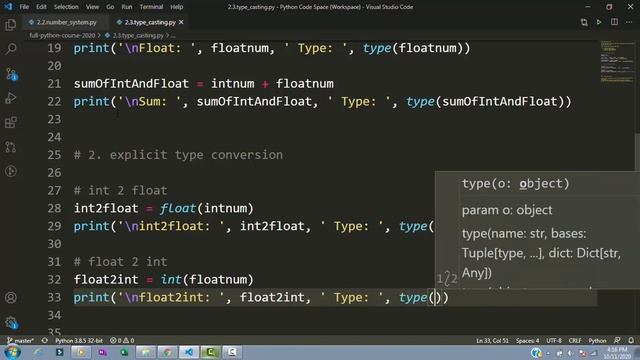Click the Synchronize Changes icon in status bar
This screenshot has height=360, width=640.
(44, 340)
